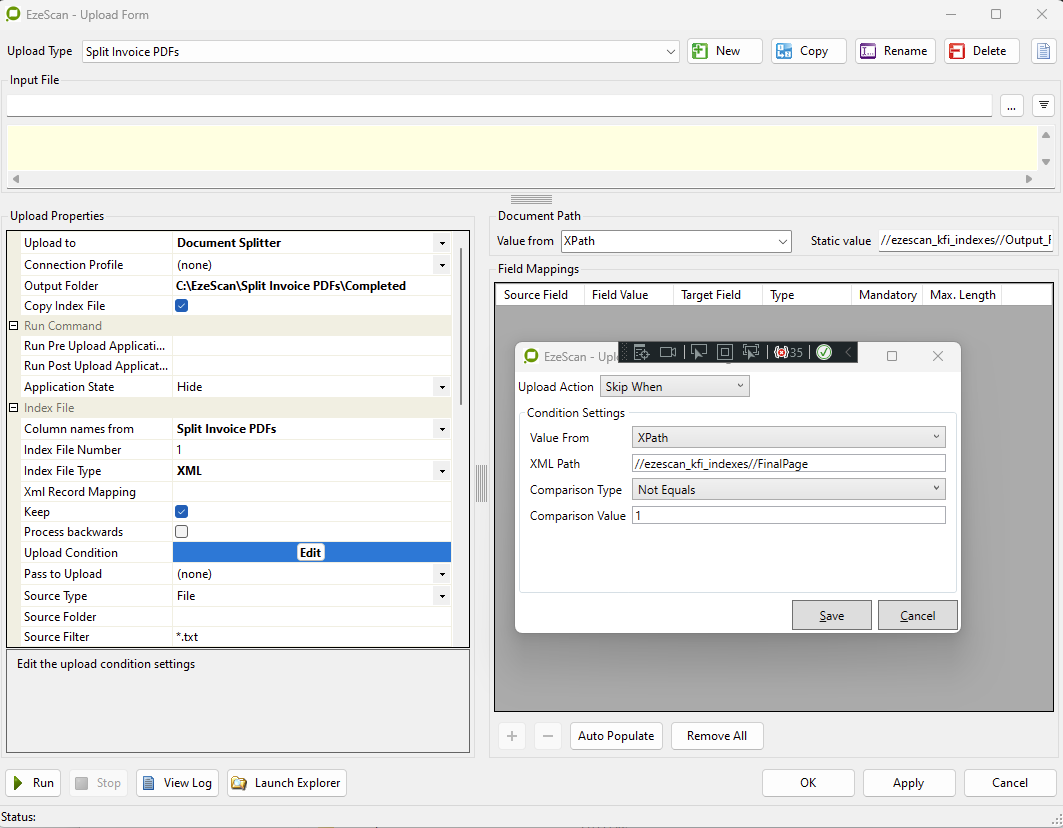1063x828 pixels.
Task: Delete the Split Invoice PDFs upload type
Action: pos(981,51)
